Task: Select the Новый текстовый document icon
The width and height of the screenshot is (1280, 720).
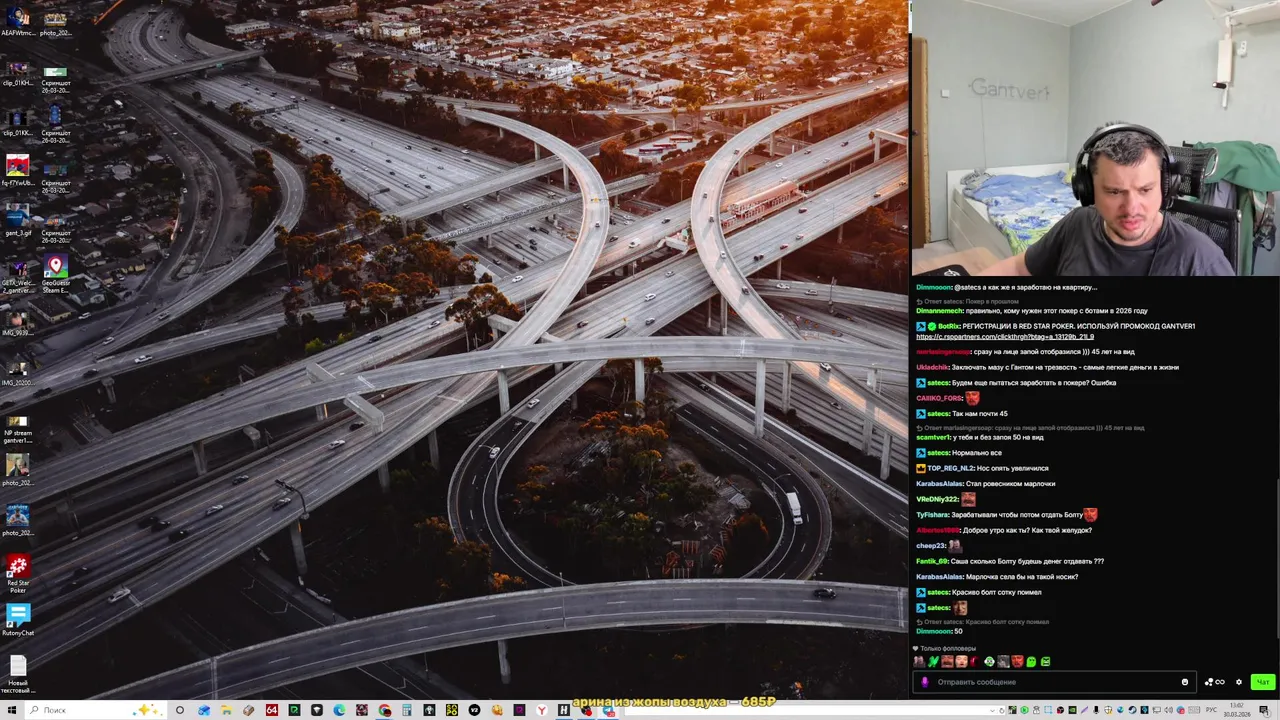Action: click(17, 672)
